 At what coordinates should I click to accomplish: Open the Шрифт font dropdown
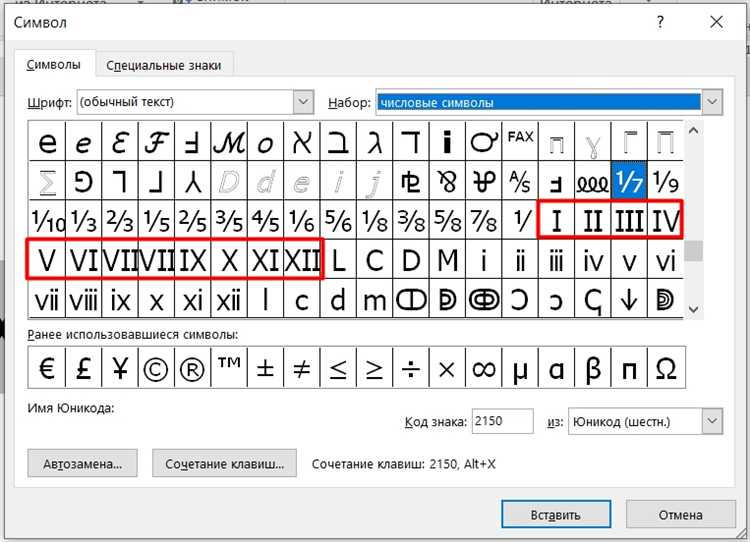click(303, 102)
